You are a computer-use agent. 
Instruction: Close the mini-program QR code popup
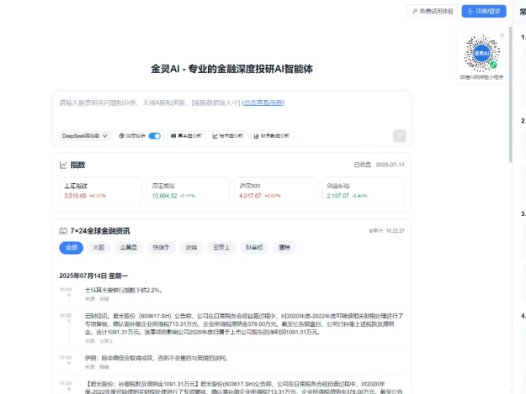(502, 35)
